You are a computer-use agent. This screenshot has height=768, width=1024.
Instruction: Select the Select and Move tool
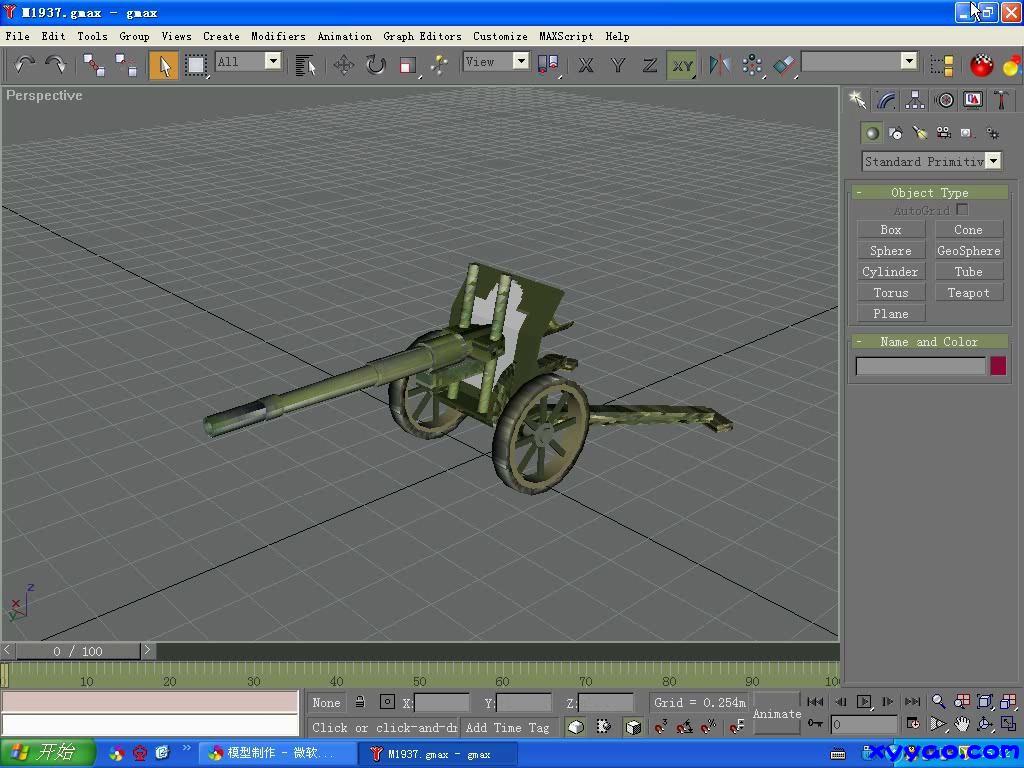tap(344, 65)
